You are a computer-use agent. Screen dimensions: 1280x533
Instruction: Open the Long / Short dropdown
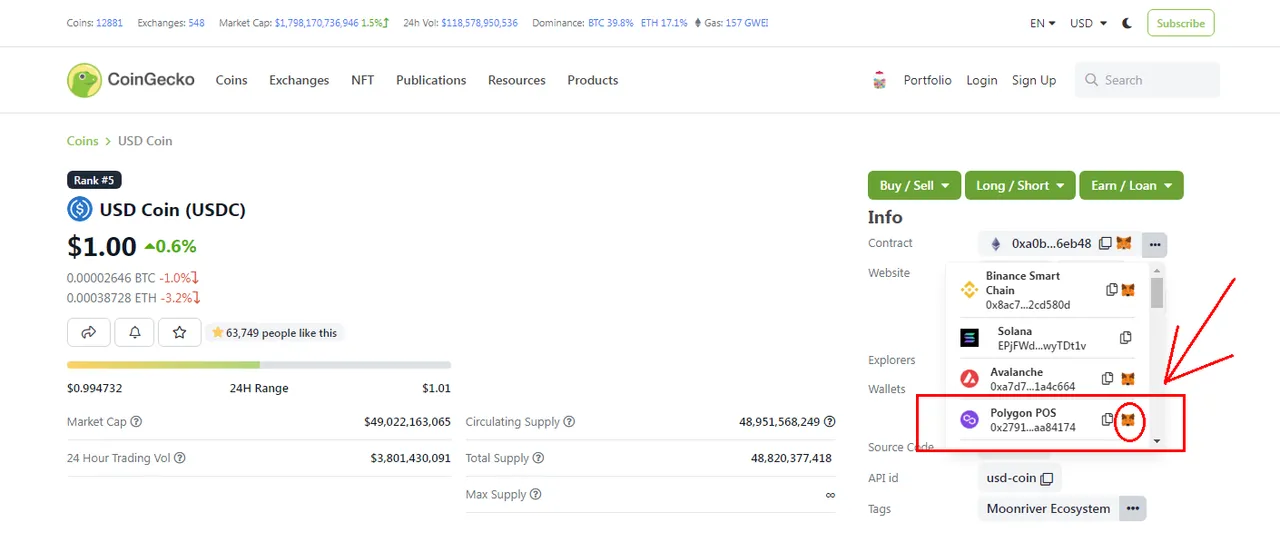coord(1020,185)
